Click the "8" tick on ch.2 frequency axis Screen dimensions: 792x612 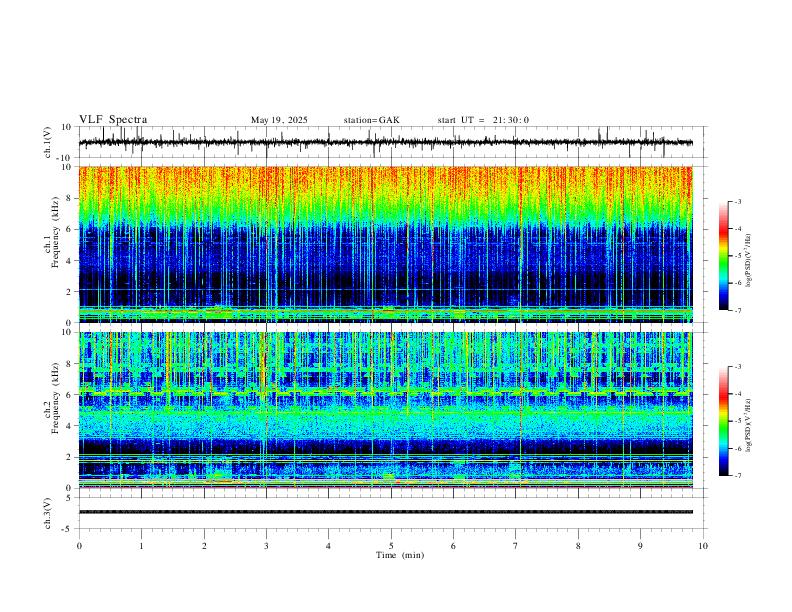click(x=69, y=364)
